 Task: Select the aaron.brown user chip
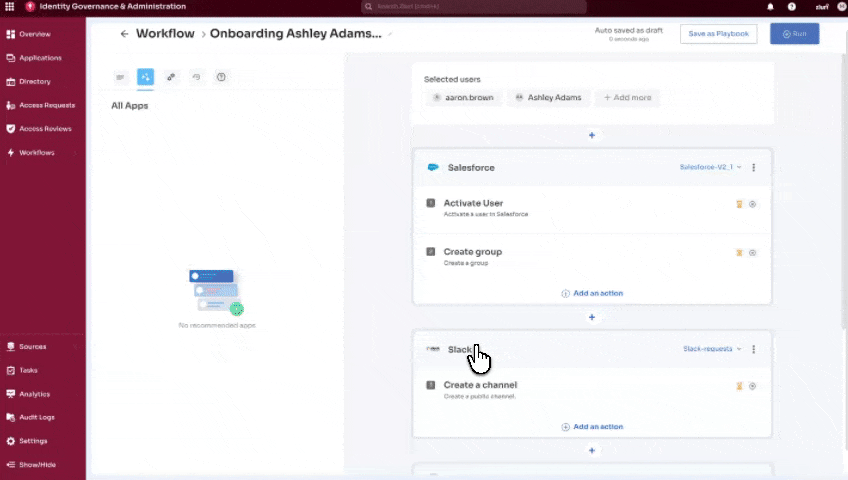coord(463,97)
